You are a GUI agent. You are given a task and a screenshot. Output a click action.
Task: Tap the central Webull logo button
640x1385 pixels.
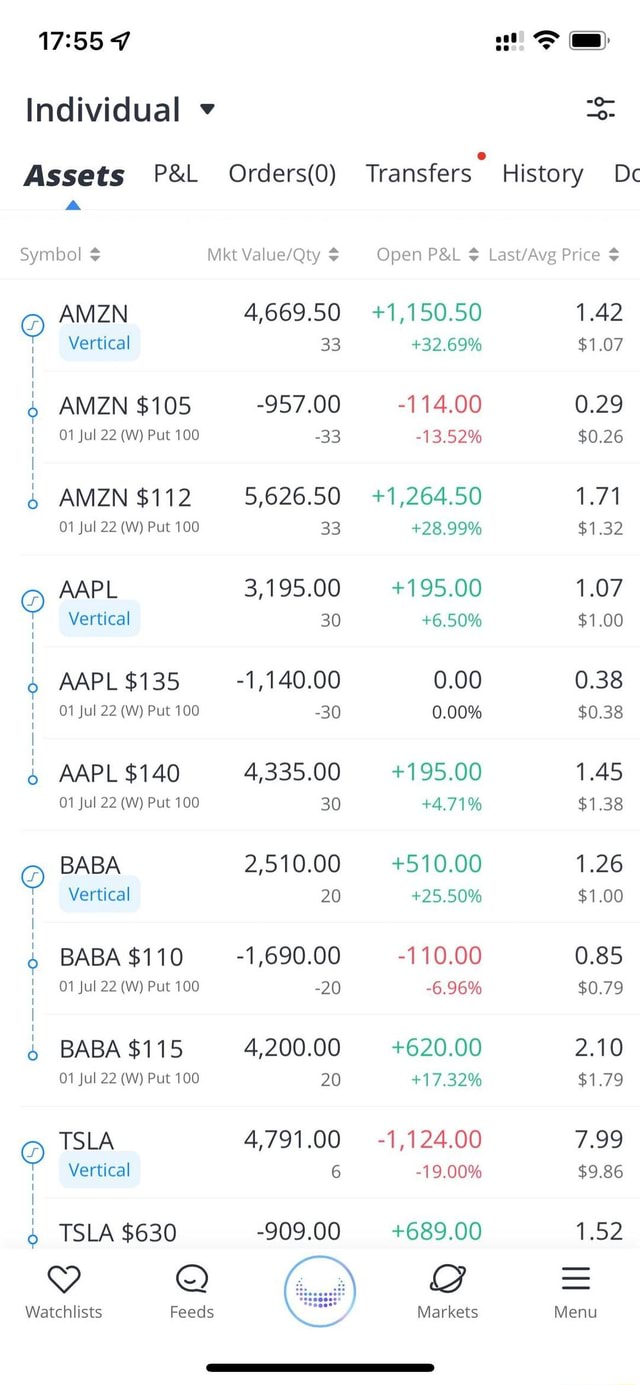[x=319, y=1291]
